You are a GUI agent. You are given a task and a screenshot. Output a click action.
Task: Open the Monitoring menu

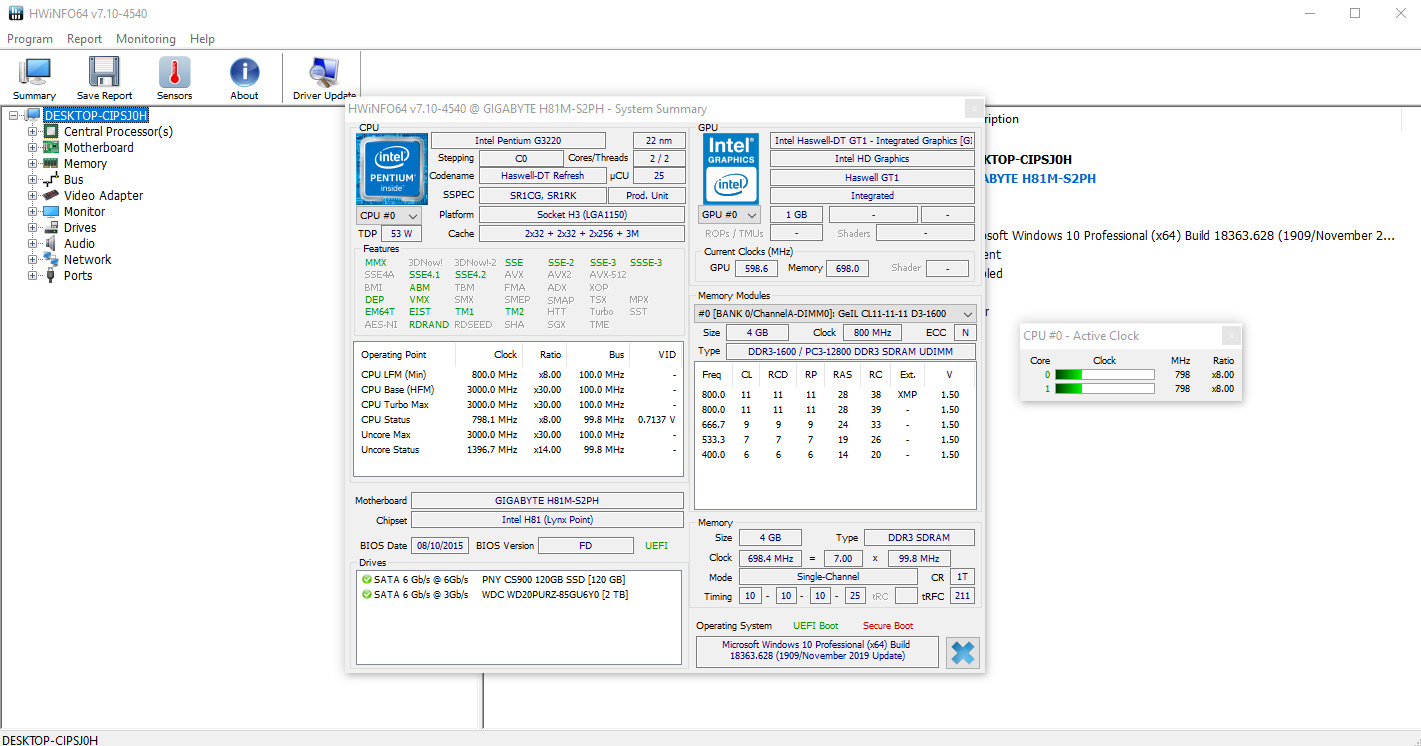tap(146, 39)
